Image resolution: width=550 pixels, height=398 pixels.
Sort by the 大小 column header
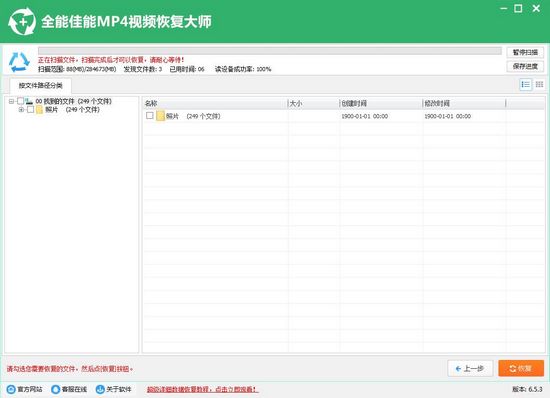(313, 103)
